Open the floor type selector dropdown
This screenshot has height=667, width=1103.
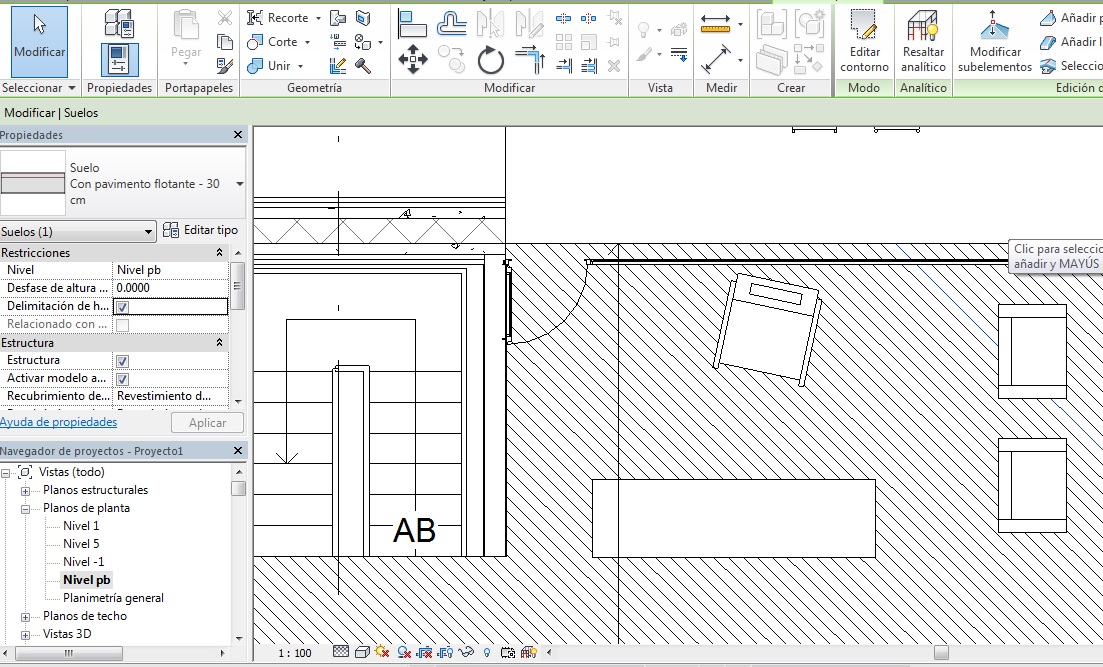point(239,184)
